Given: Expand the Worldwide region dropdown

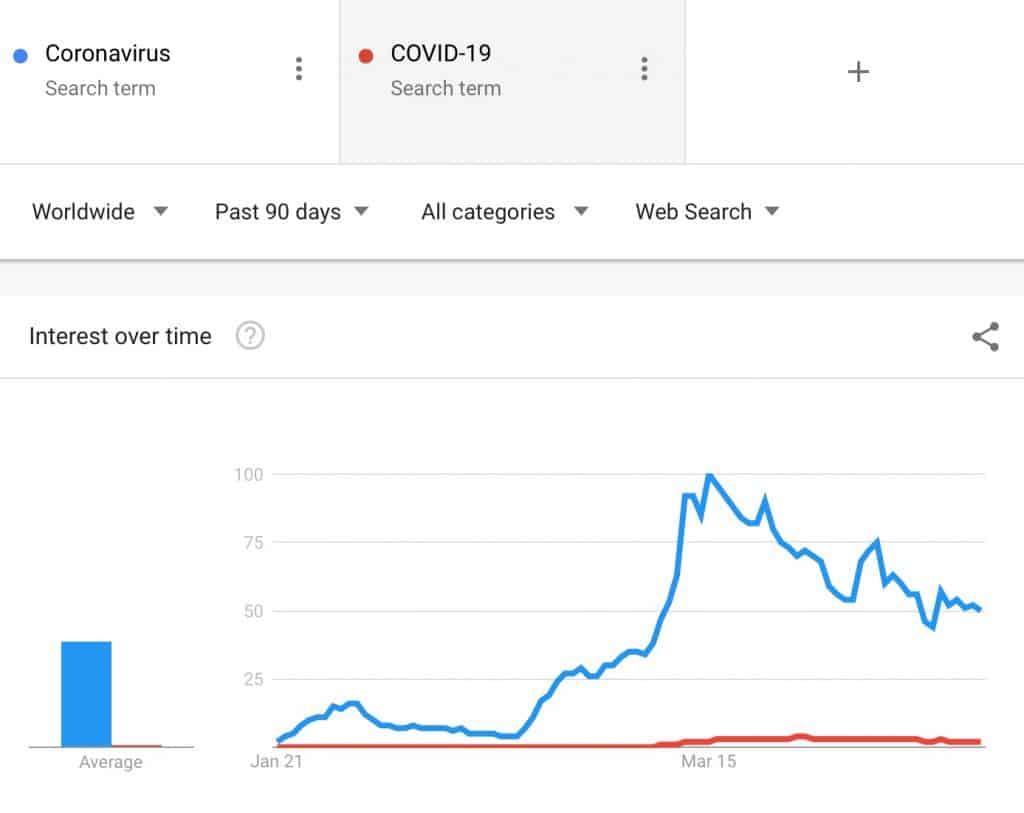Looking at the screenshot, I should coord(100,212).
